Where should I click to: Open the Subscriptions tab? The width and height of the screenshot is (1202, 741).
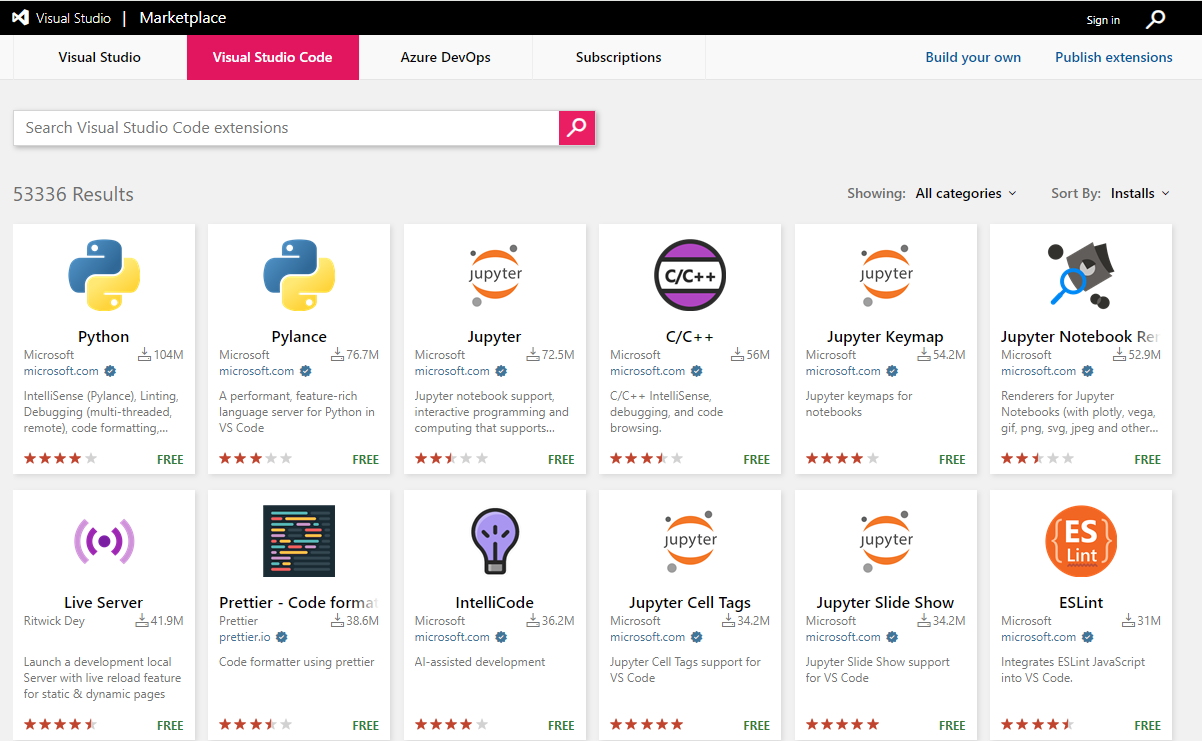click(618, 58)
